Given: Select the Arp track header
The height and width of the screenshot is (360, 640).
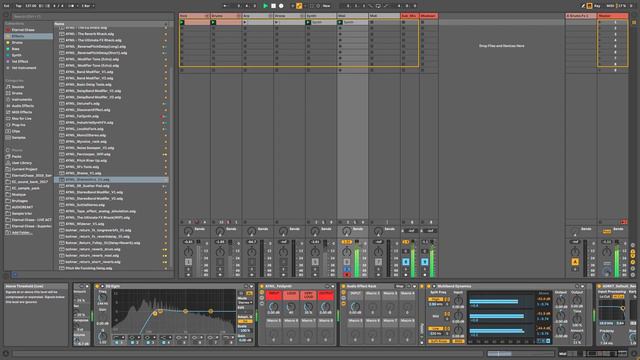Looking at the screenshot, I should (x=258, y=16).
